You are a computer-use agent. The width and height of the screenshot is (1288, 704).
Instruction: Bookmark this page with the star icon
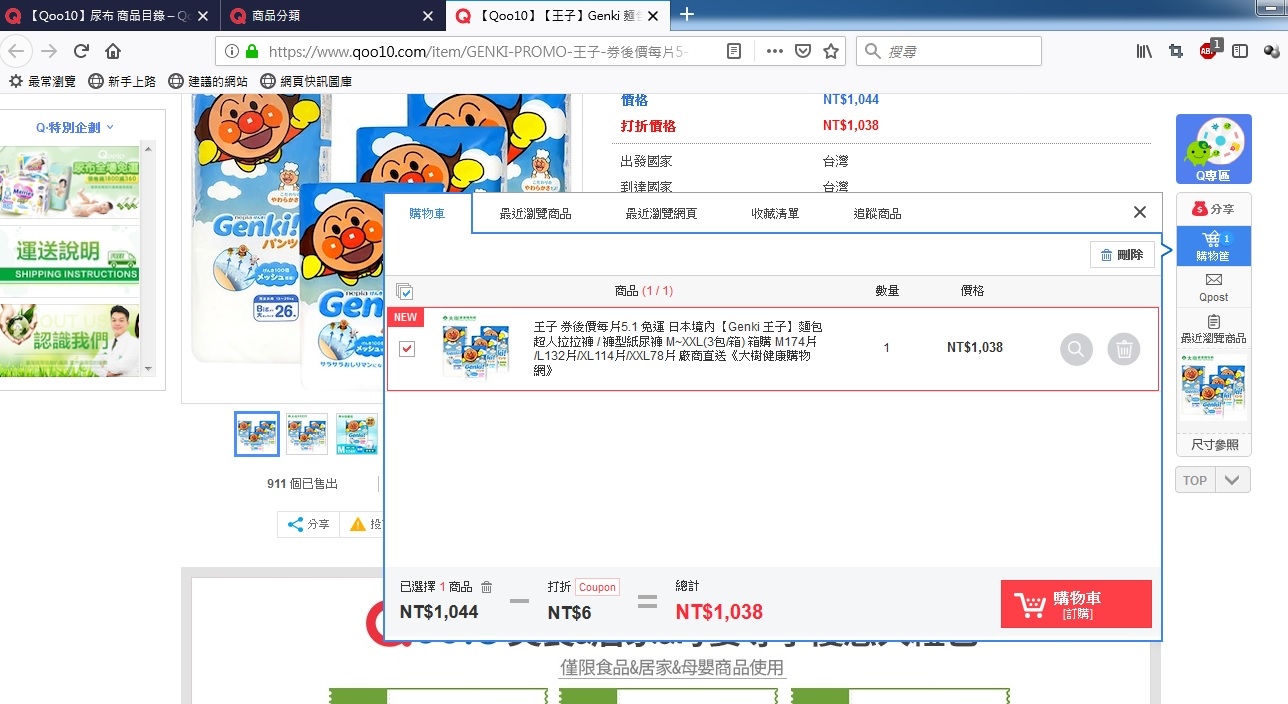831,51
